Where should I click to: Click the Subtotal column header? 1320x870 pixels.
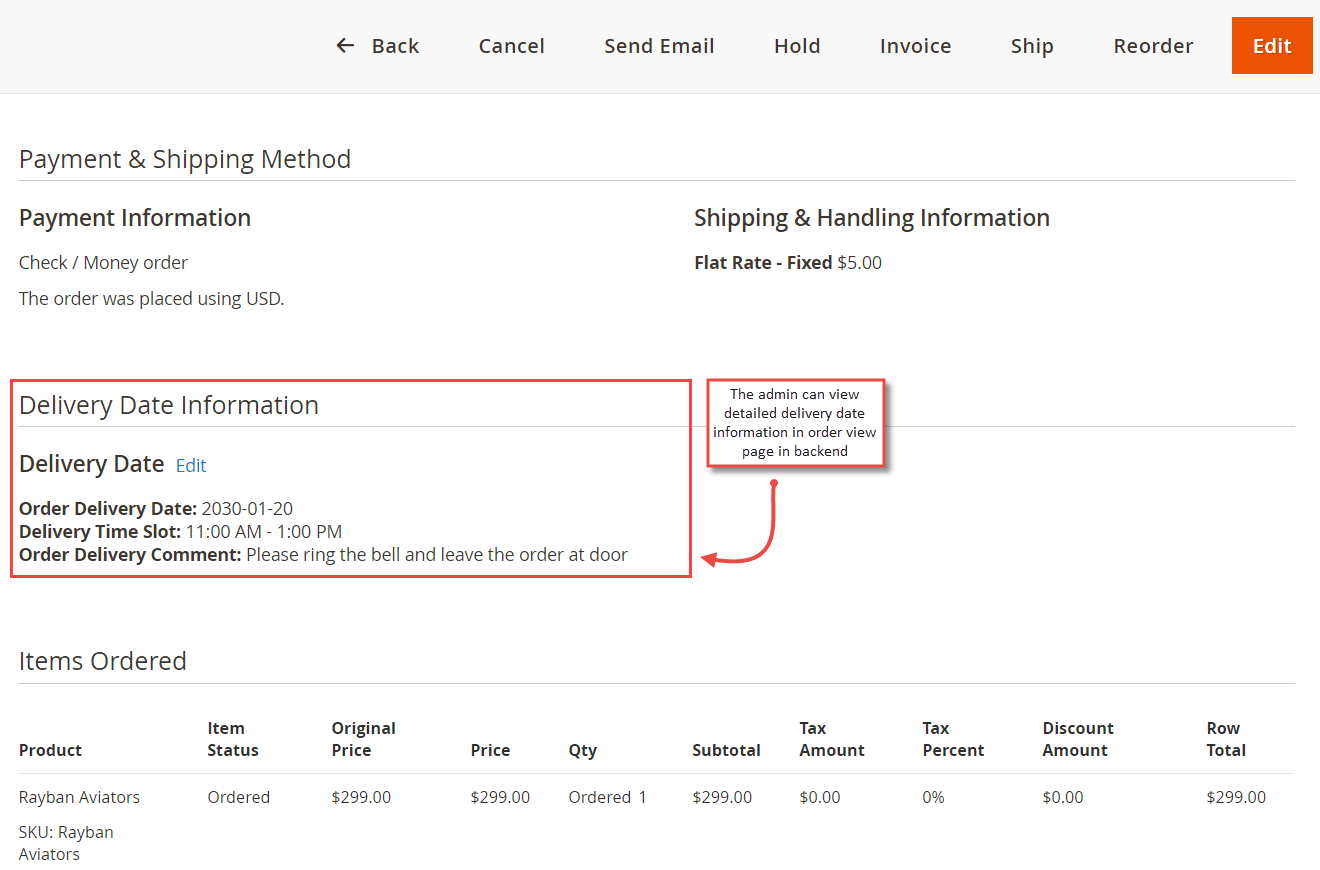click(726, 749)
